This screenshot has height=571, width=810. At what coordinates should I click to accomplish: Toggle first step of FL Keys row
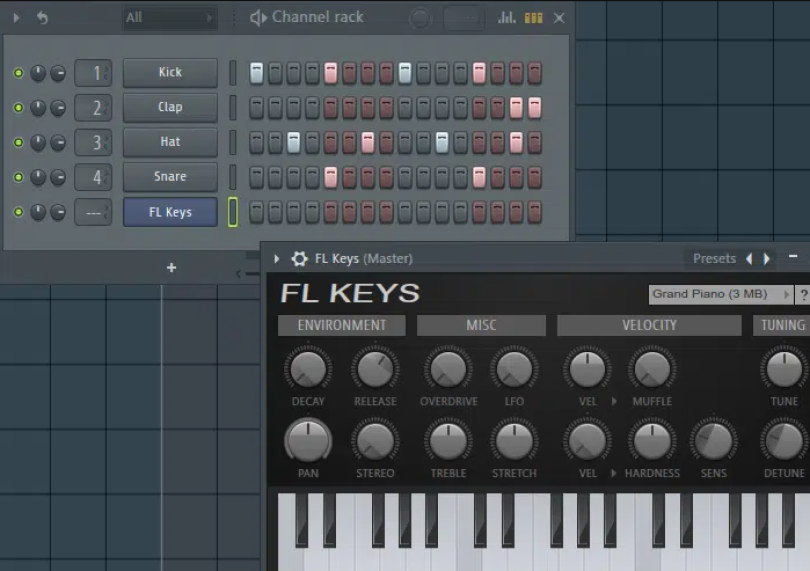click(x=256, y=212)
